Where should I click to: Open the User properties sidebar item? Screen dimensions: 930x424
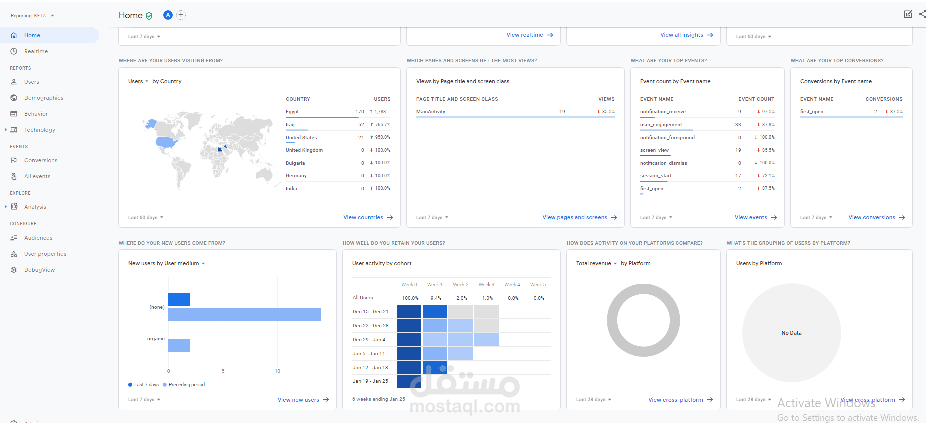(x=45, y=254)
